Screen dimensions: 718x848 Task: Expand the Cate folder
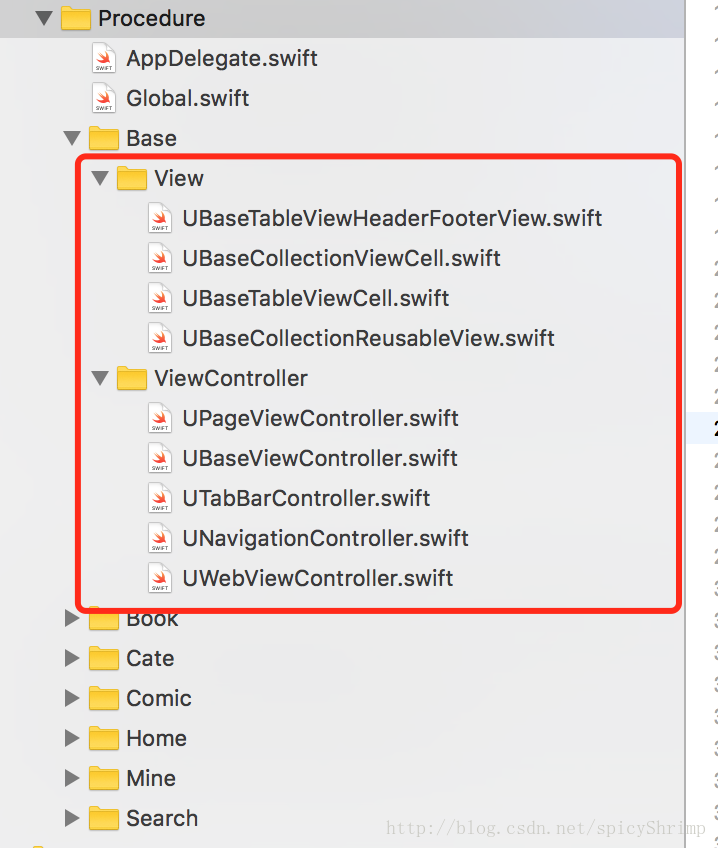[71, 658]
